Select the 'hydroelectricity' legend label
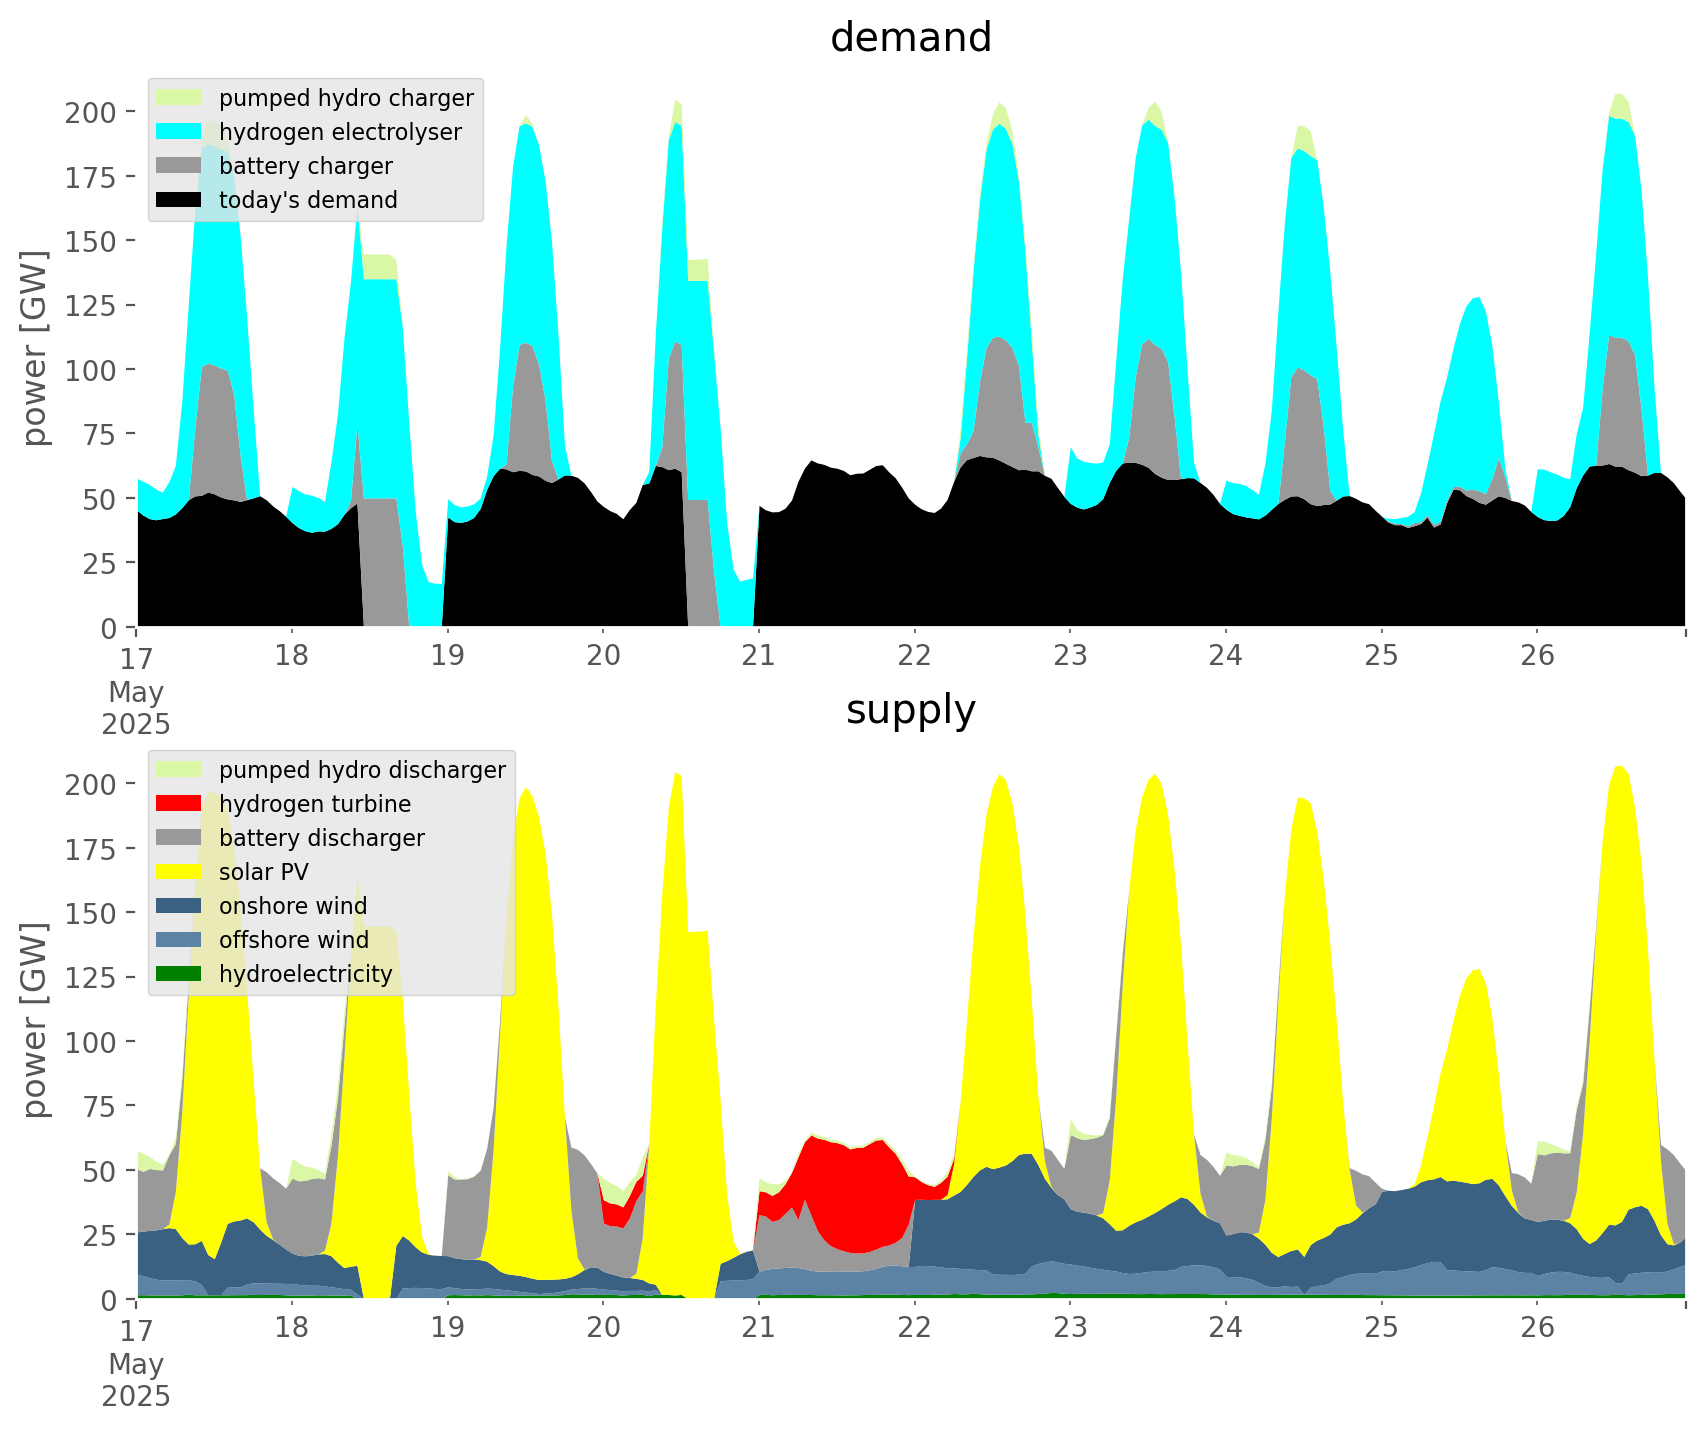1706x1431 pixels. click(x=306, y=975)
